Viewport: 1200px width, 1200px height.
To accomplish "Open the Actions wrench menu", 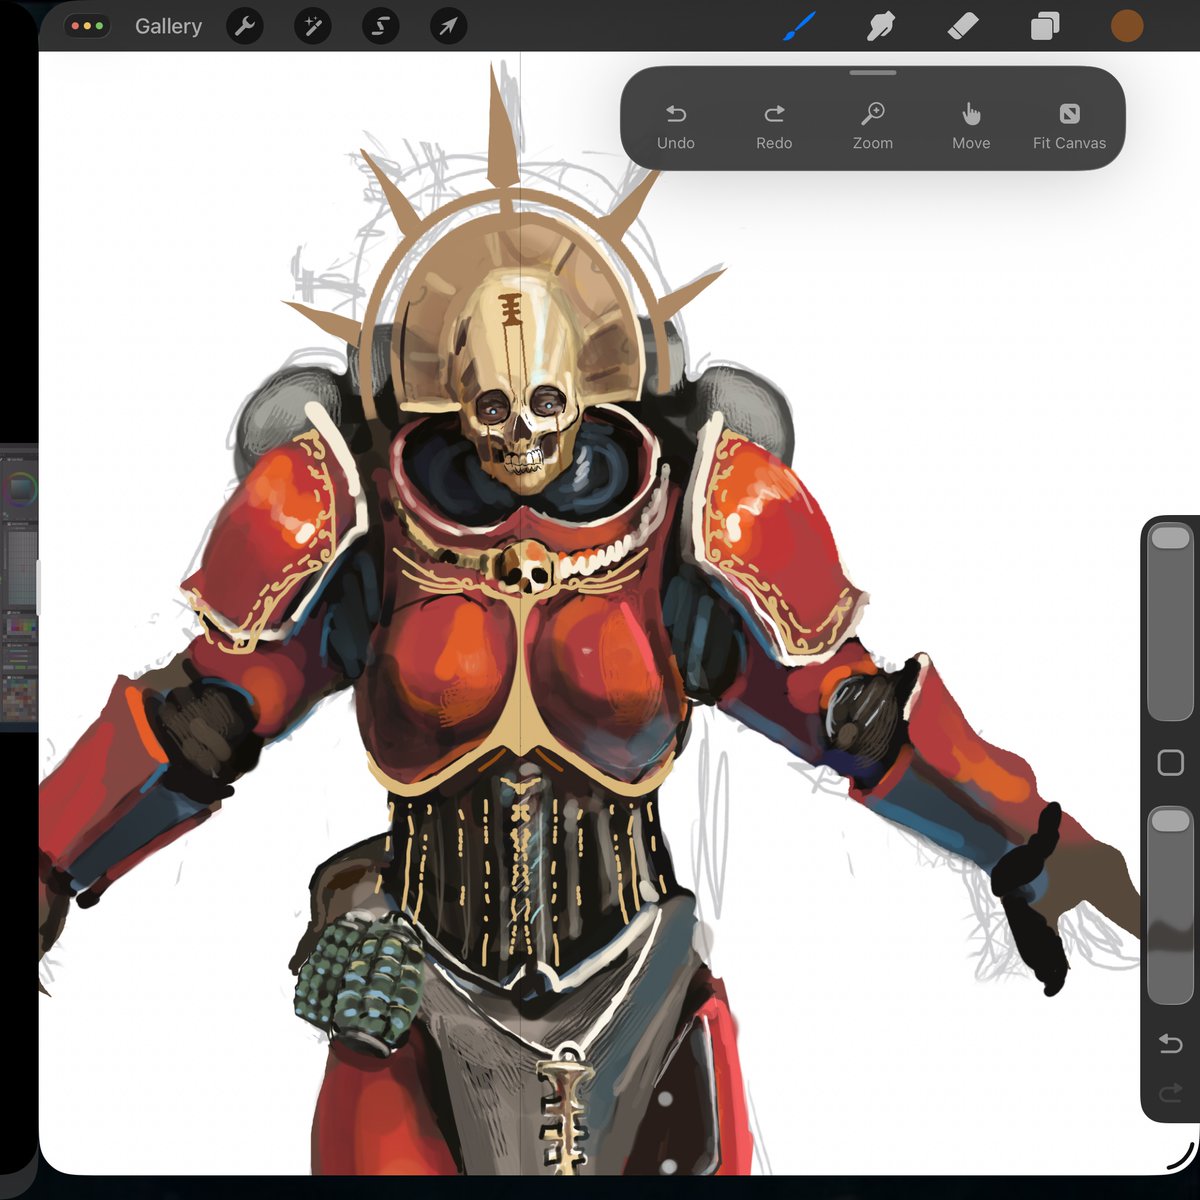I will 245,26.
